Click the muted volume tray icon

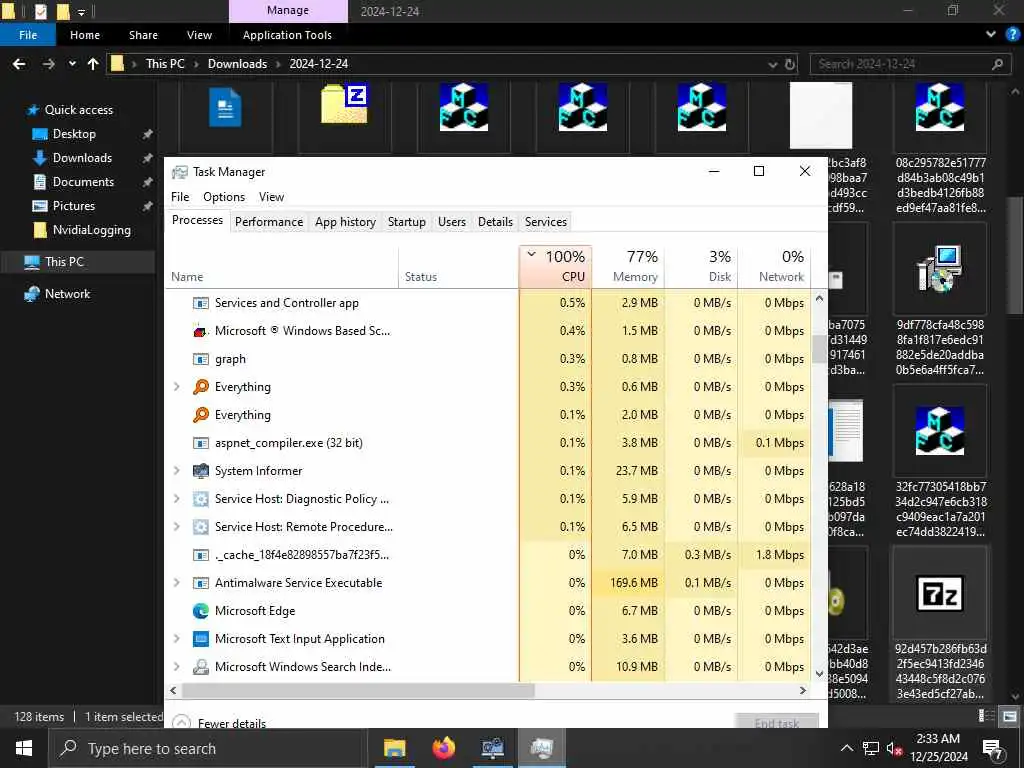click(894, 748)
